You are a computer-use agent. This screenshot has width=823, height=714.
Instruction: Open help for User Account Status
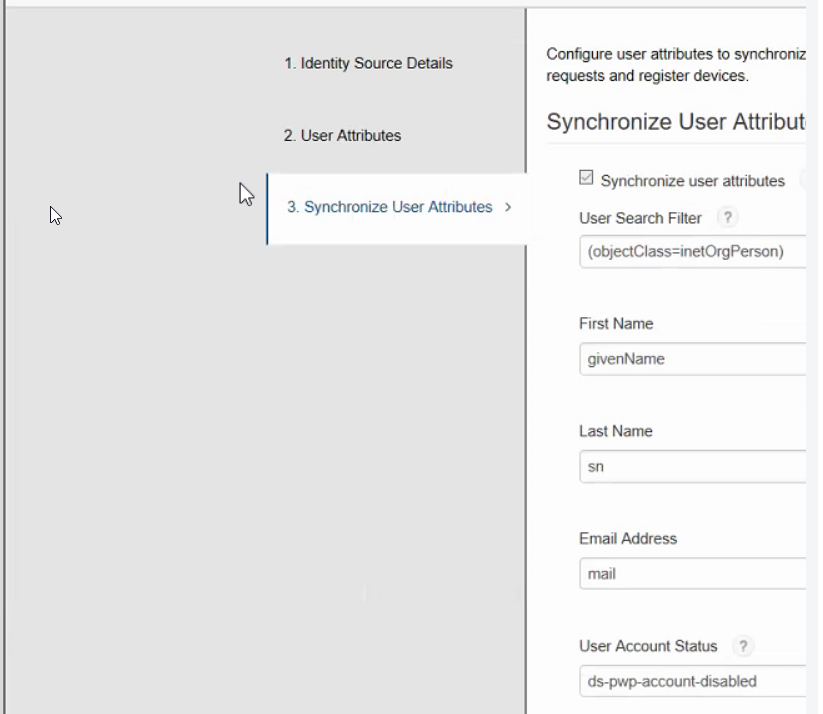click(741, 646)
